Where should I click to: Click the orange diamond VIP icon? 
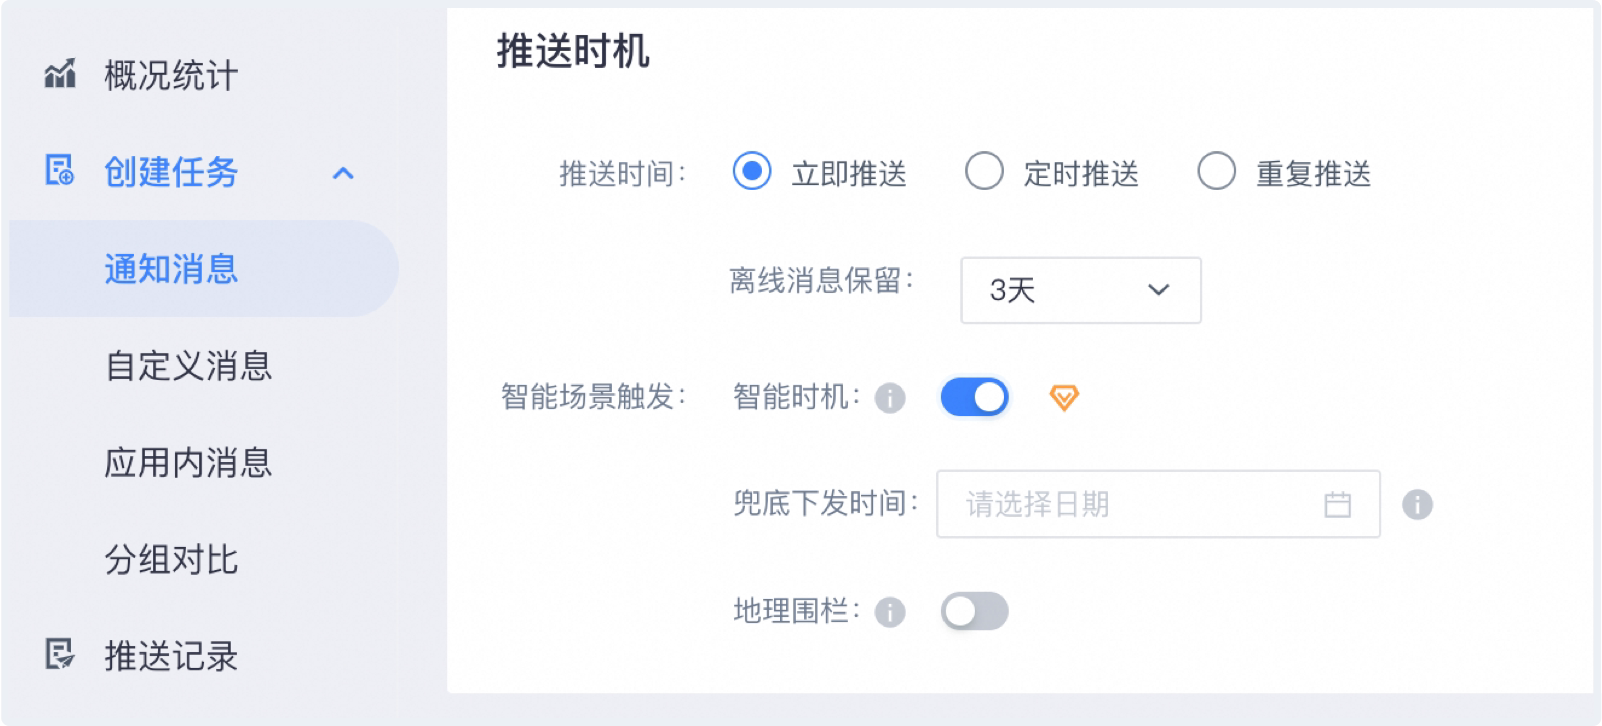pos(1063,398)
